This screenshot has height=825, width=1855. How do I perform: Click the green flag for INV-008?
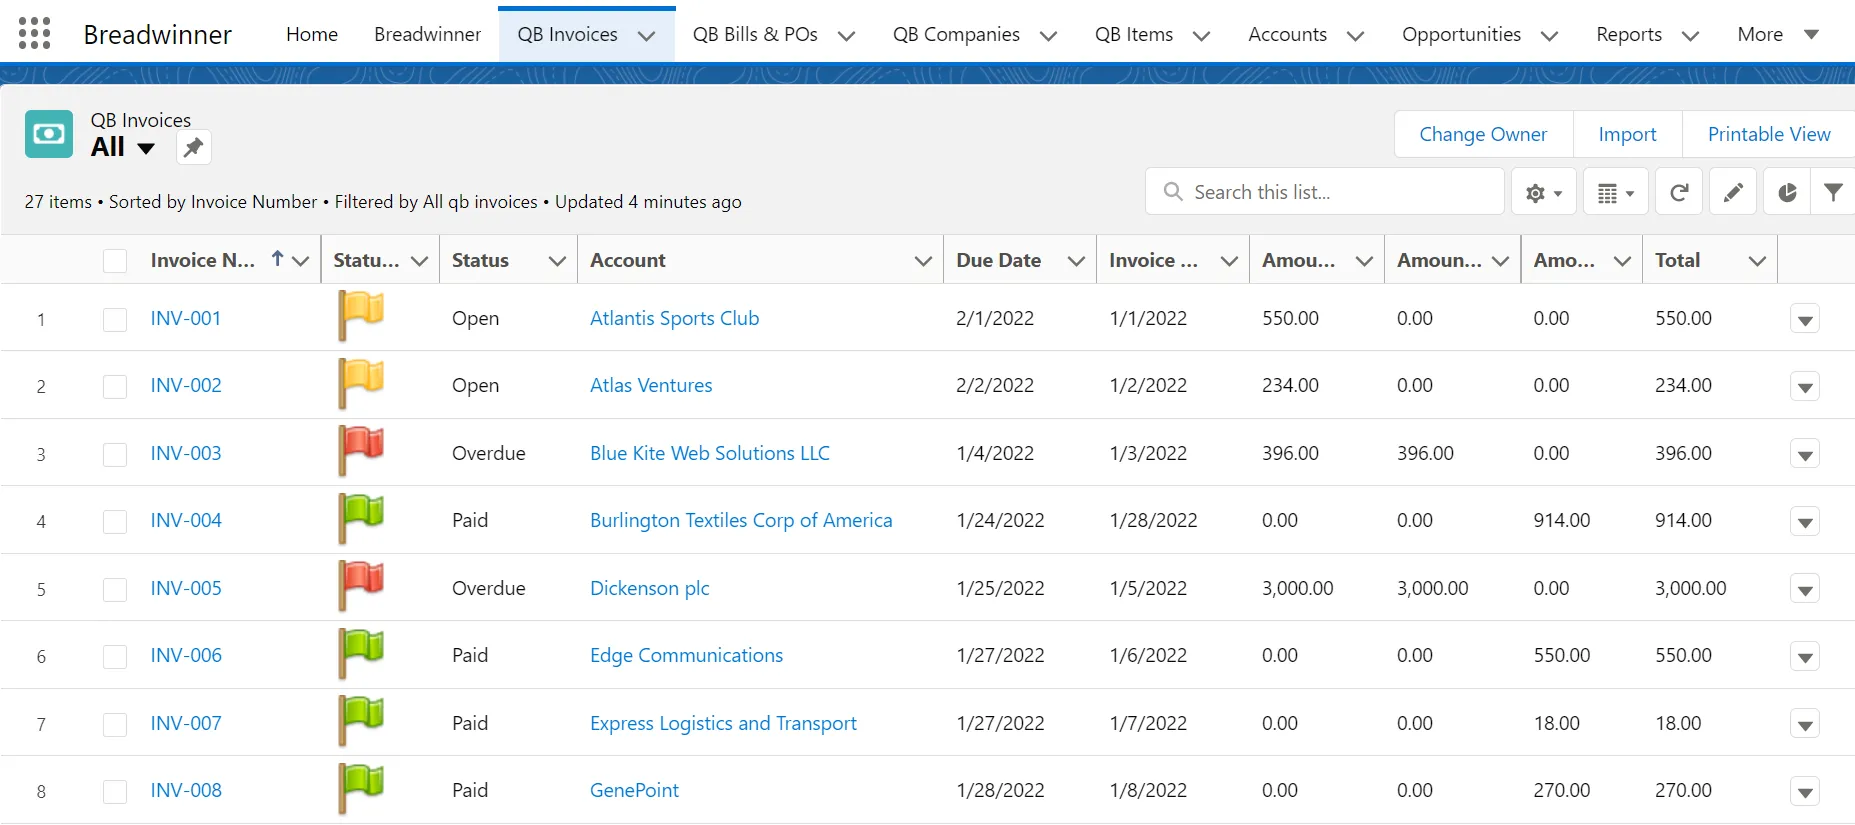(361, 789)
